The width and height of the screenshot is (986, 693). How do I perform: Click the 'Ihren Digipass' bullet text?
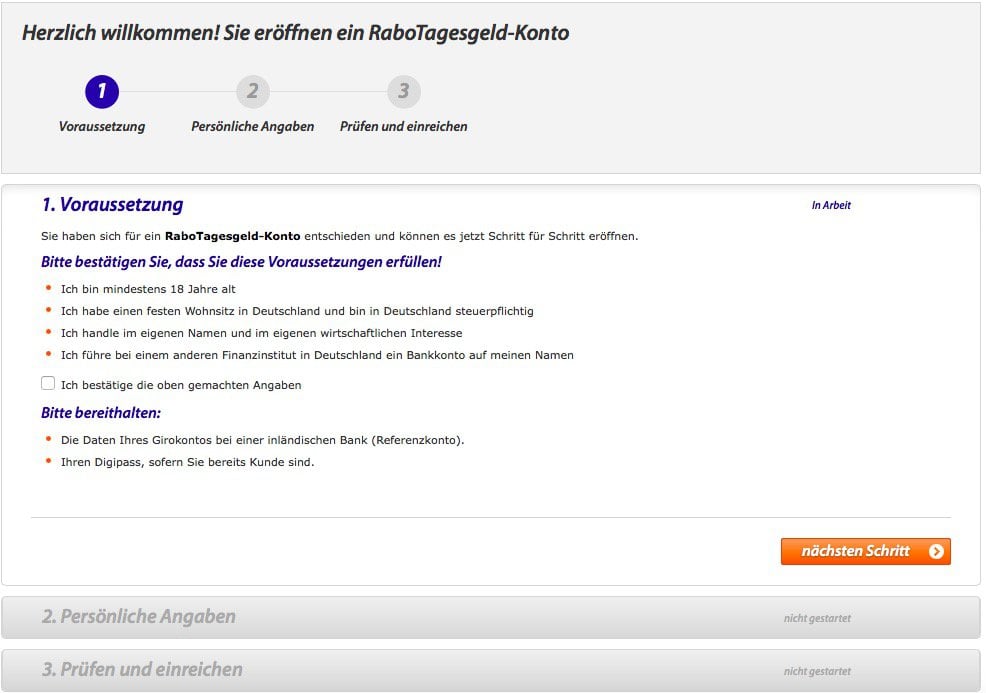point(187,462)
